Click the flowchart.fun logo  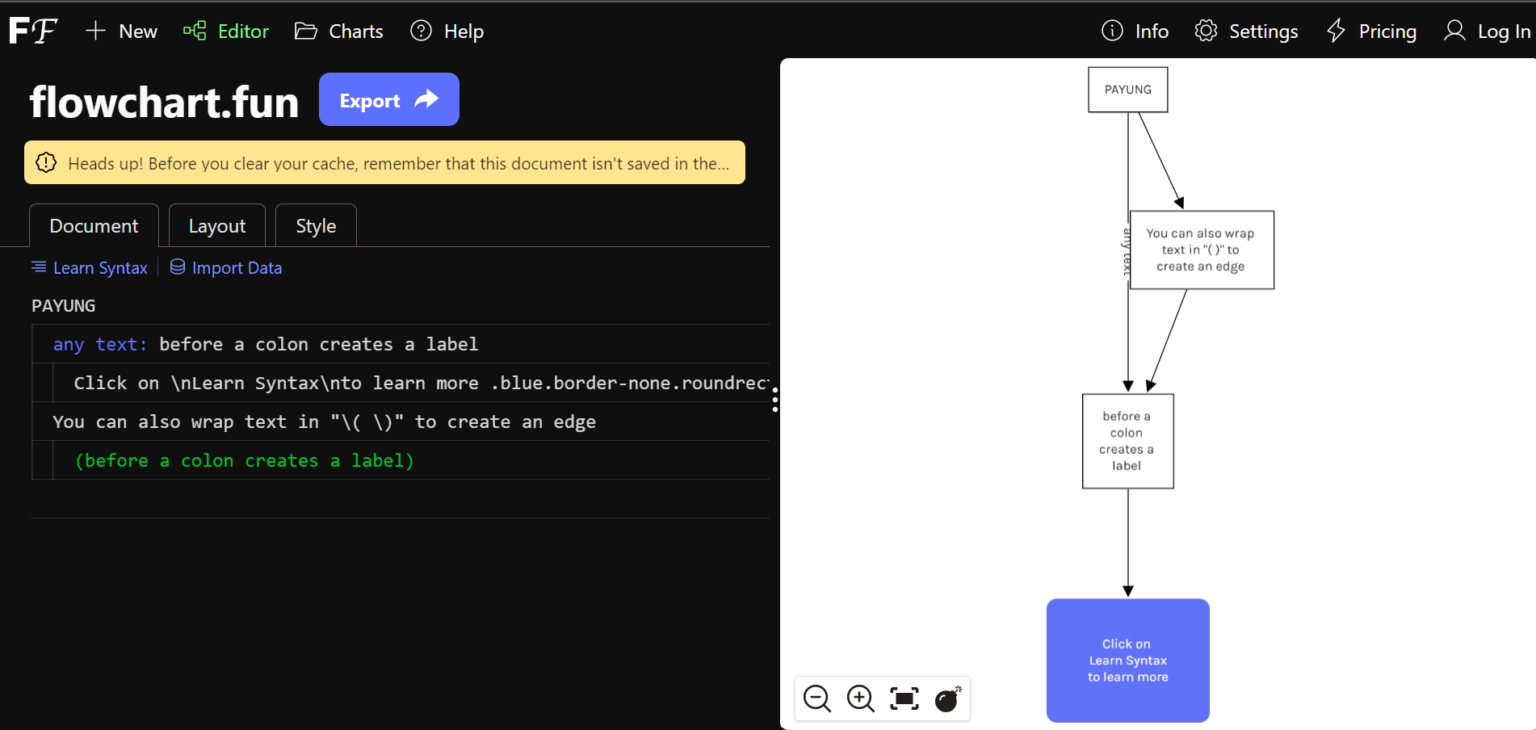[164, 100]
